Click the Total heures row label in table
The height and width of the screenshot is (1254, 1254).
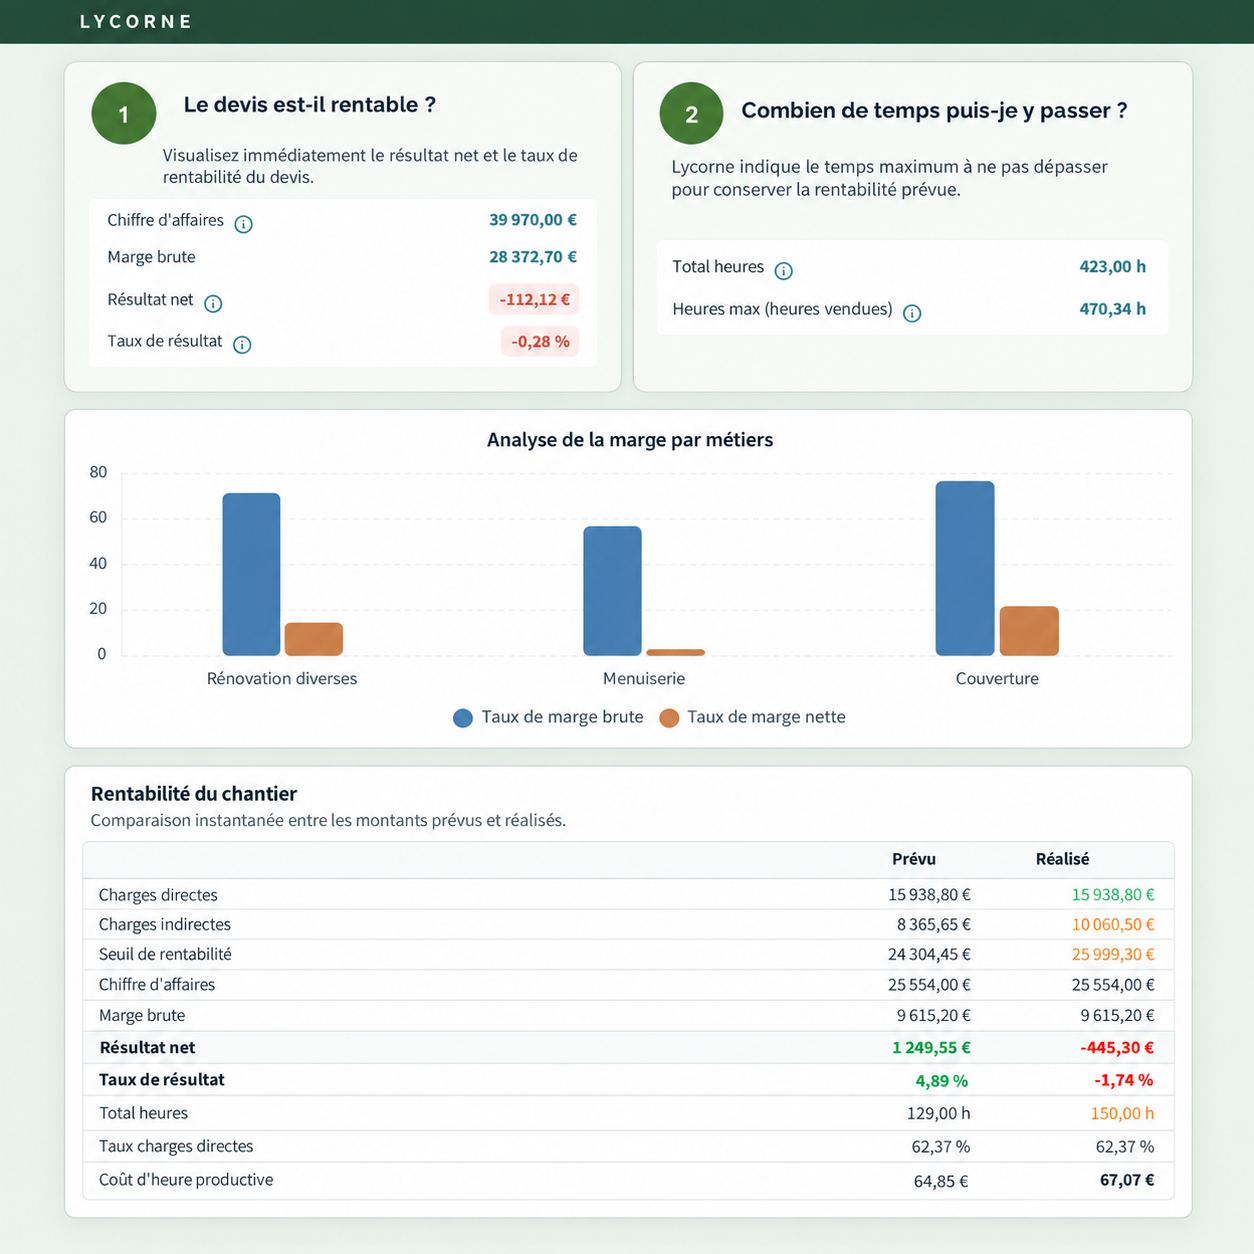click(143, 1113)
